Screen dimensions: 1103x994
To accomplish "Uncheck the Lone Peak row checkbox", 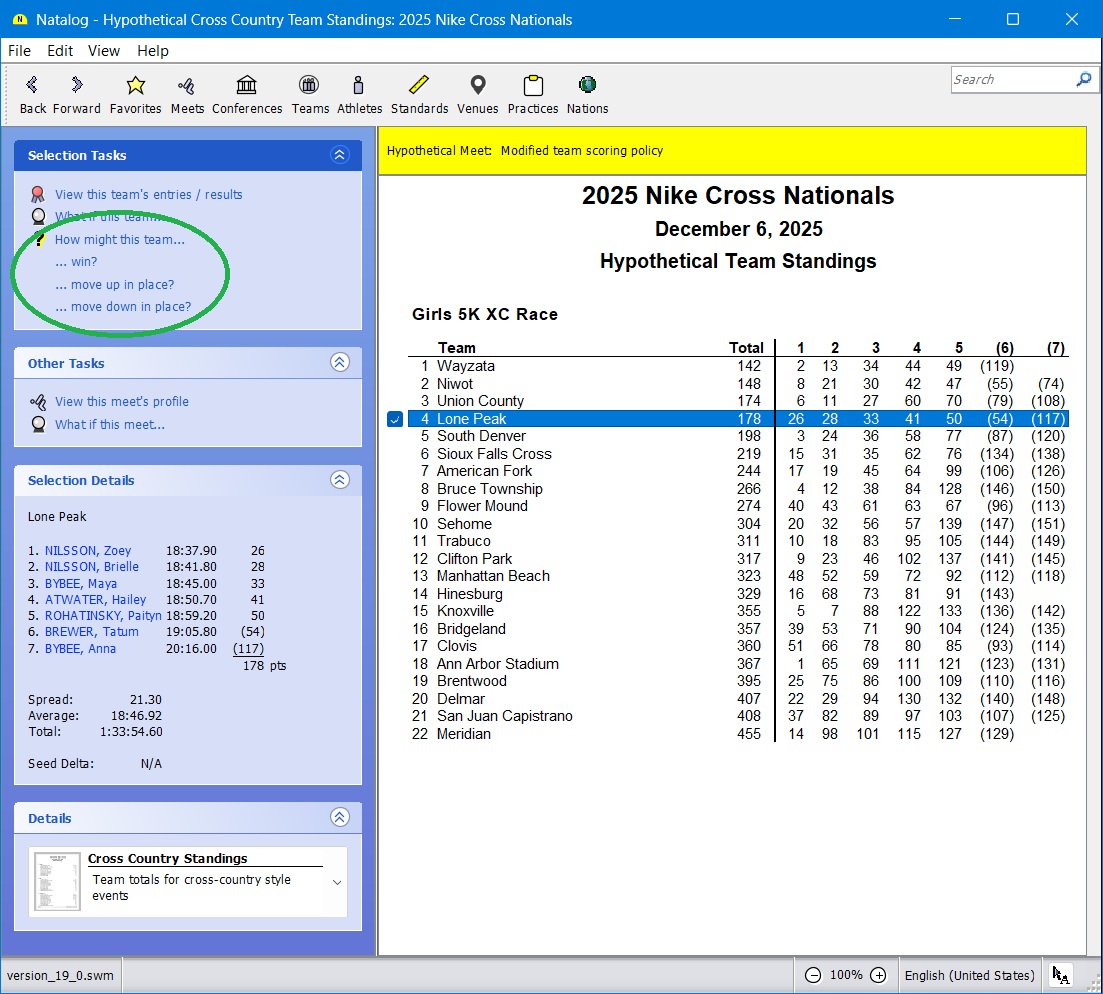I will pyautogui.click(x=394, y=419).
